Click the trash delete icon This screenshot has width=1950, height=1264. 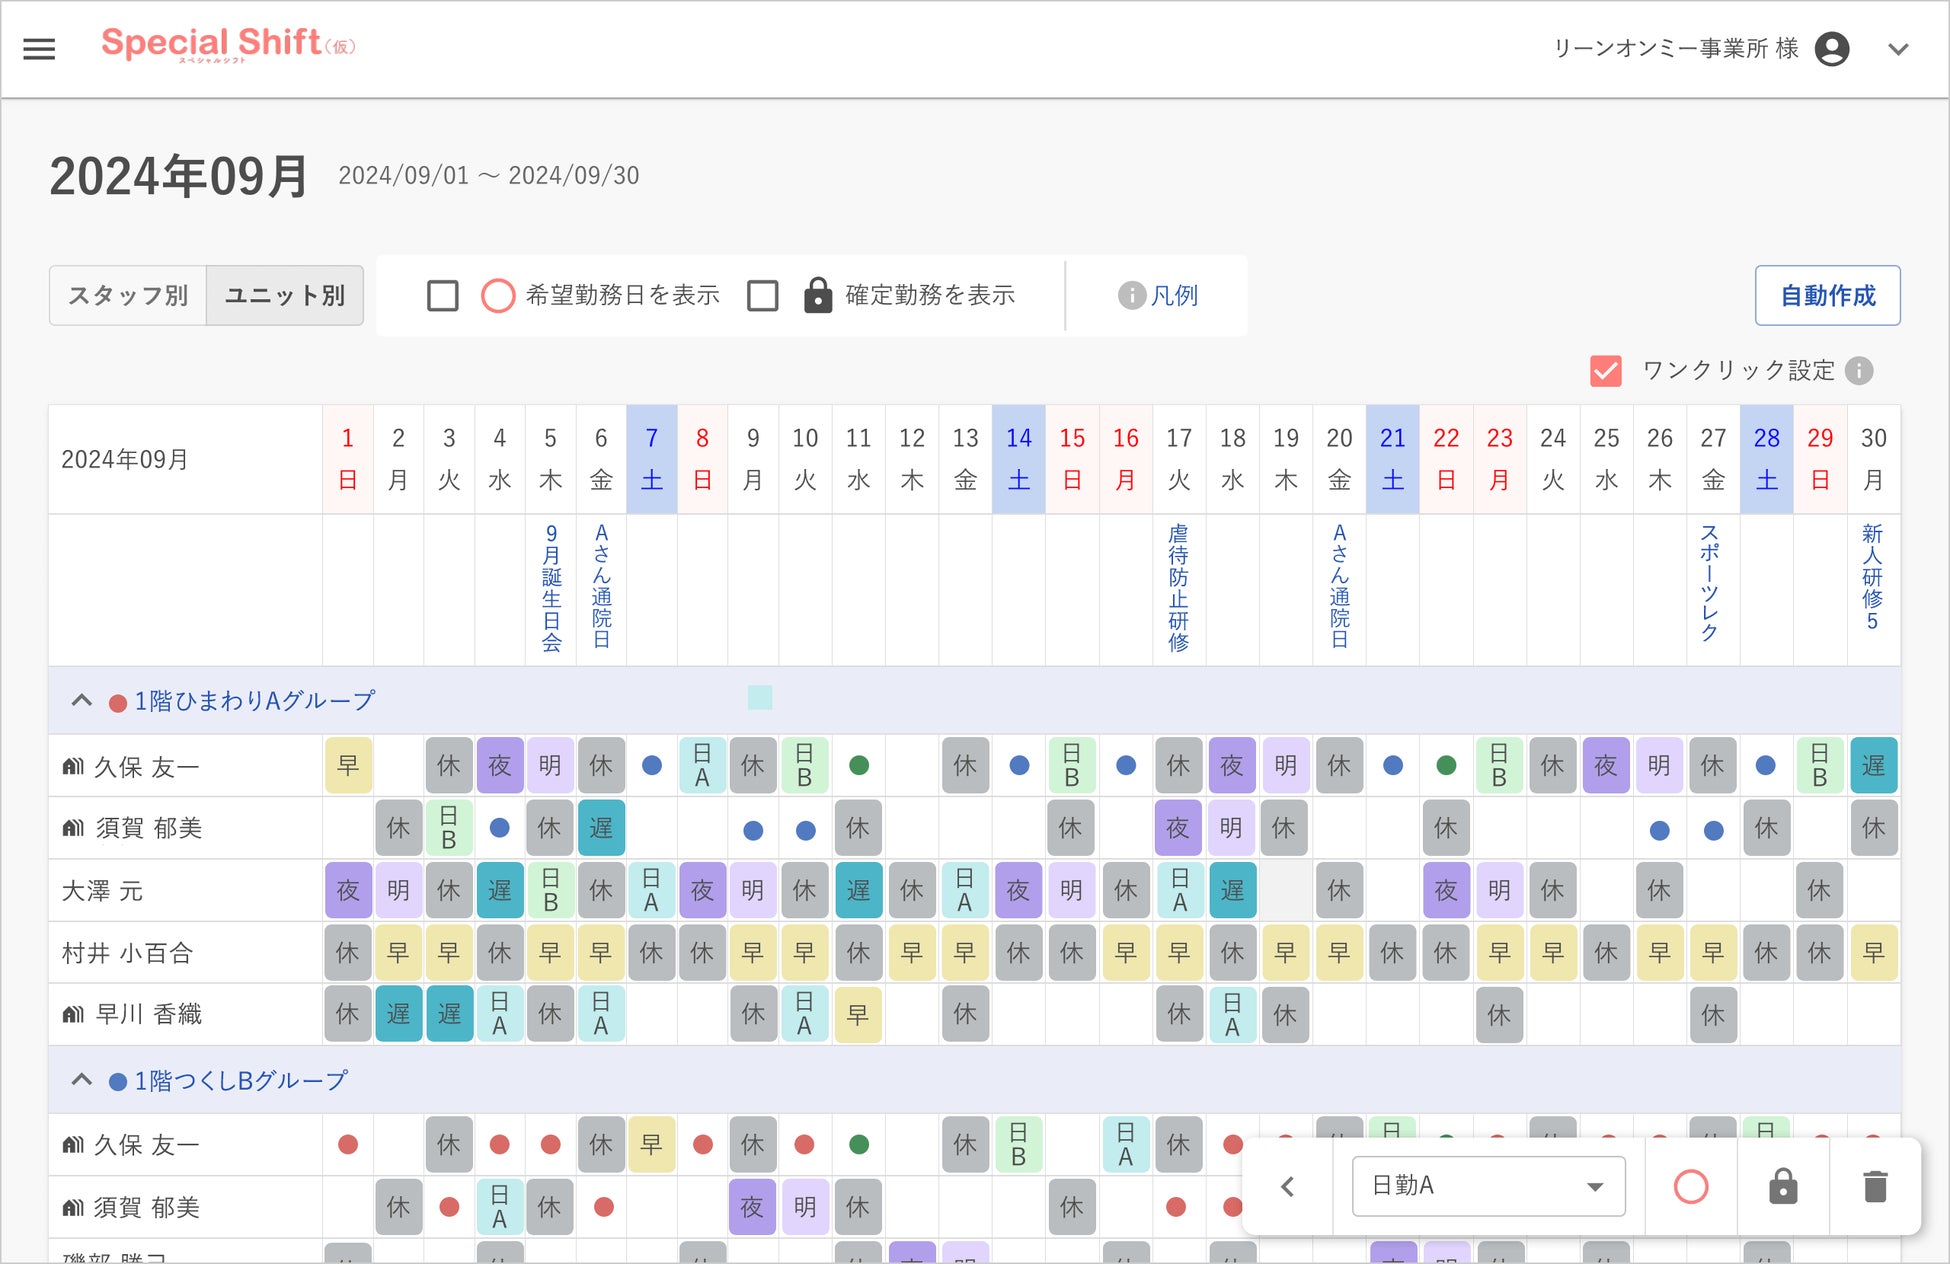pyautogui.click(x=1875, y=1187)
